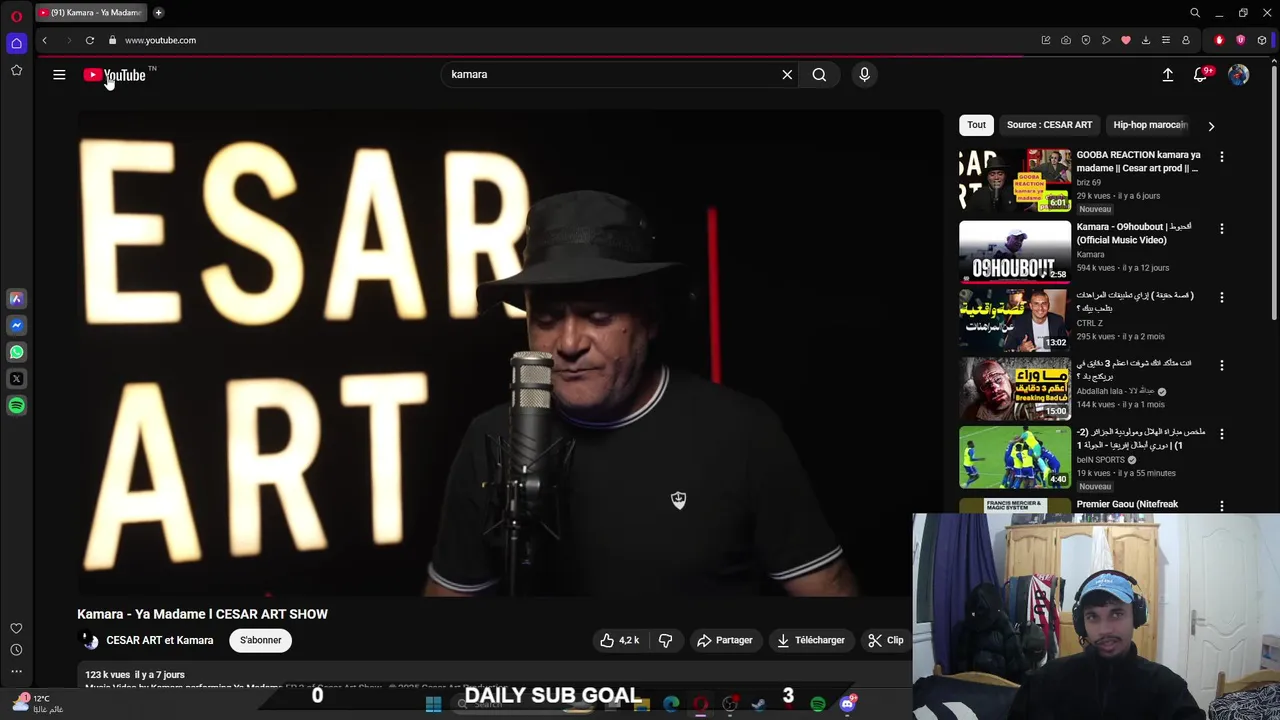The width and height of the screenshot is (1280, 720).
Task: Open the account avatar menu
Action: [1238, 75]
